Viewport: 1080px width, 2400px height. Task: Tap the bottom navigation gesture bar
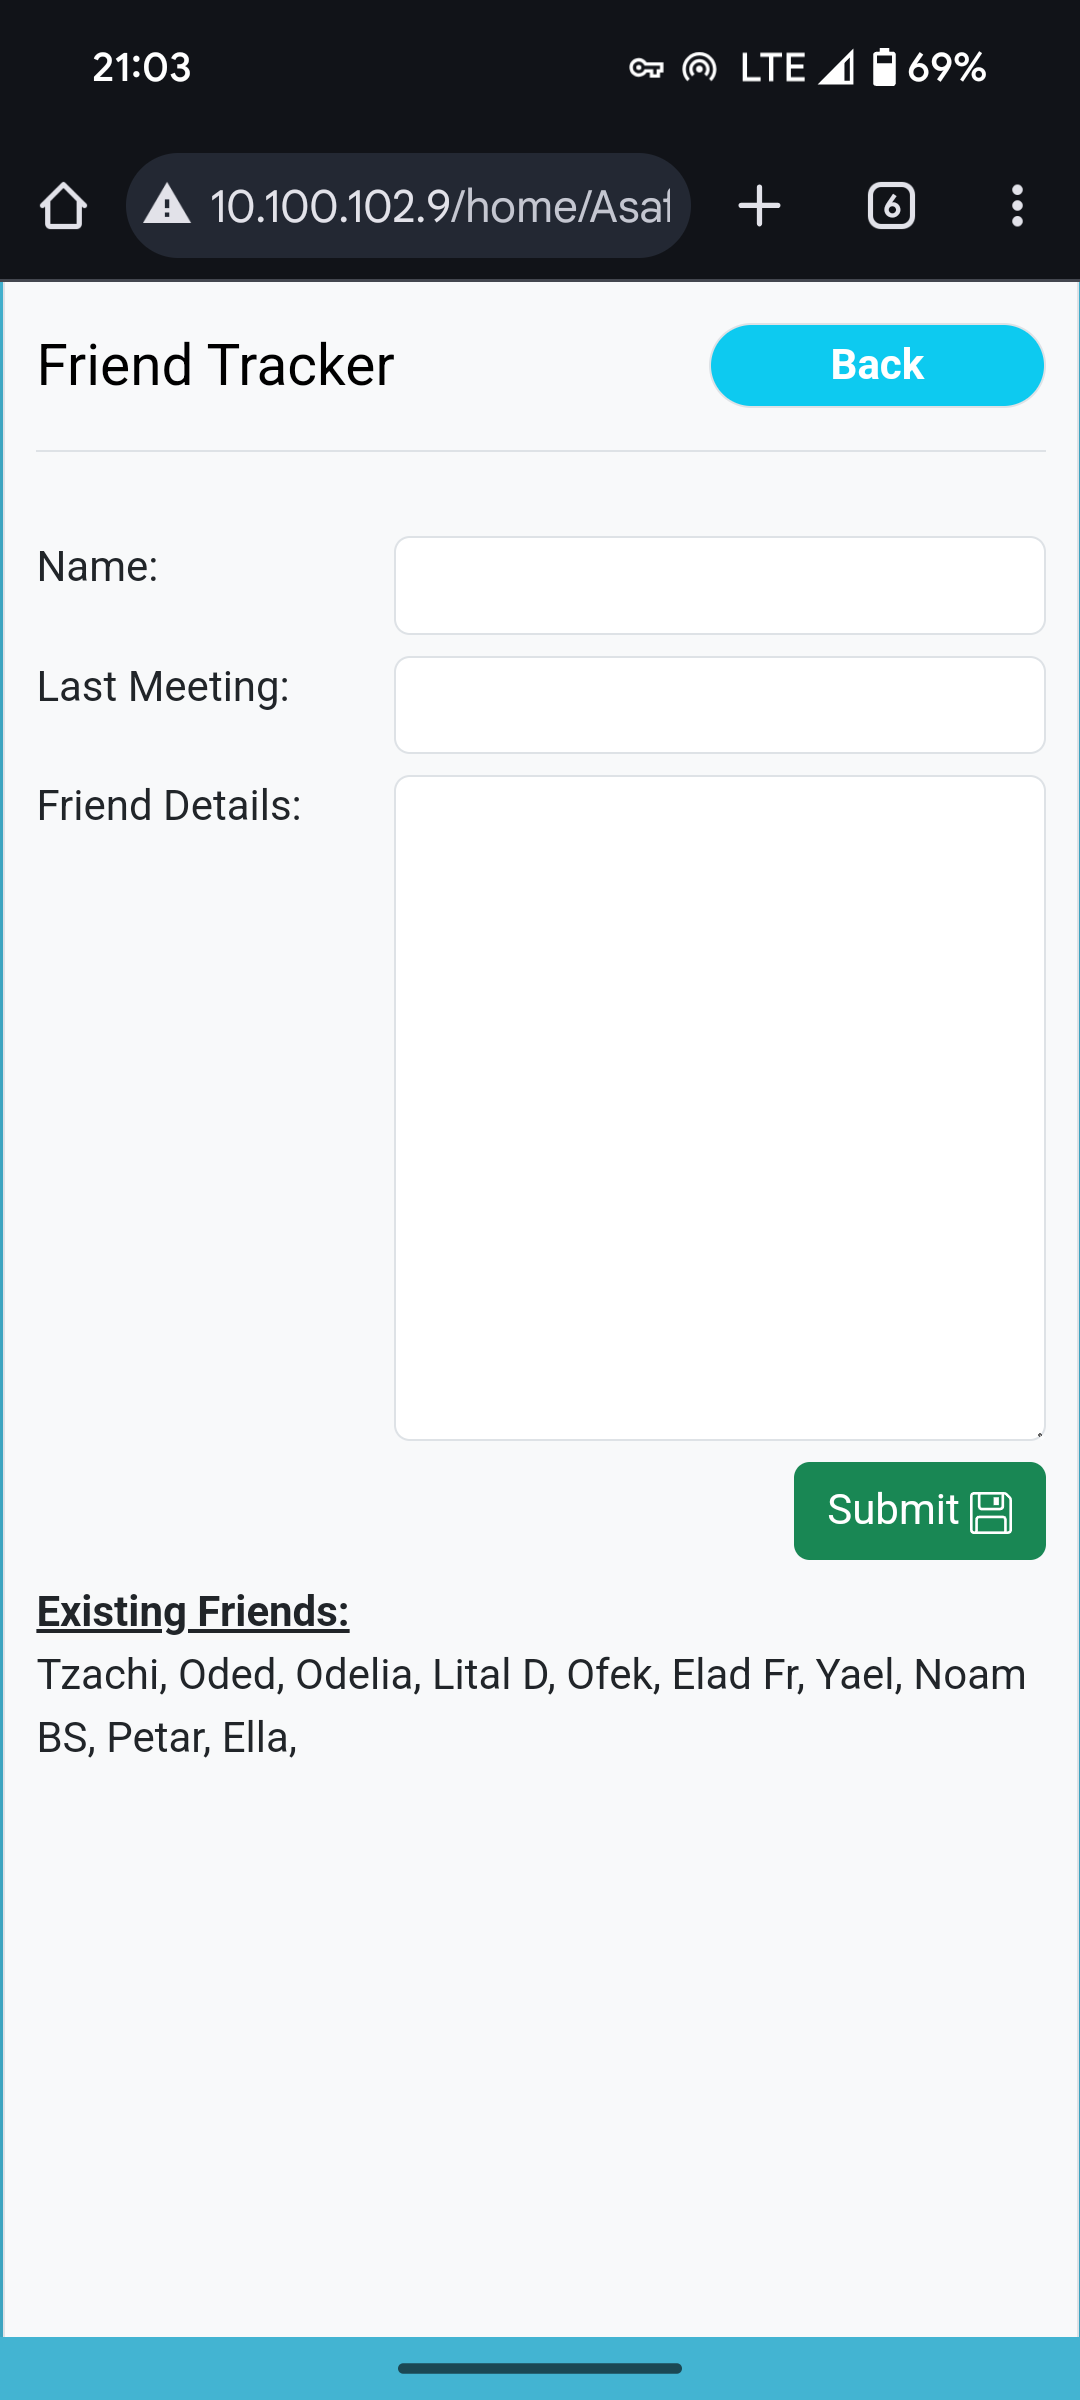540,2368
